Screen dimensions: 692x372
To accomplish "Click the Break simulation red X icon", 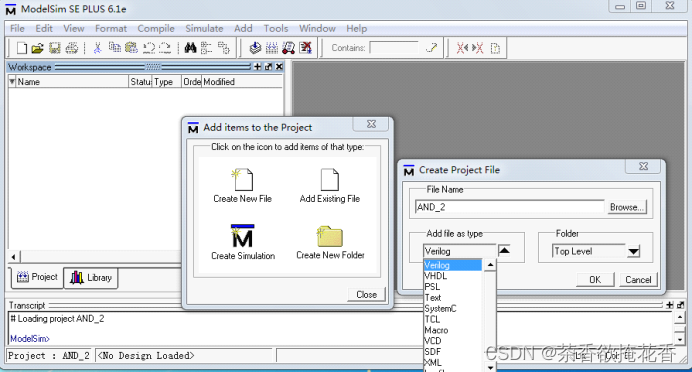I will coord(305,48).
